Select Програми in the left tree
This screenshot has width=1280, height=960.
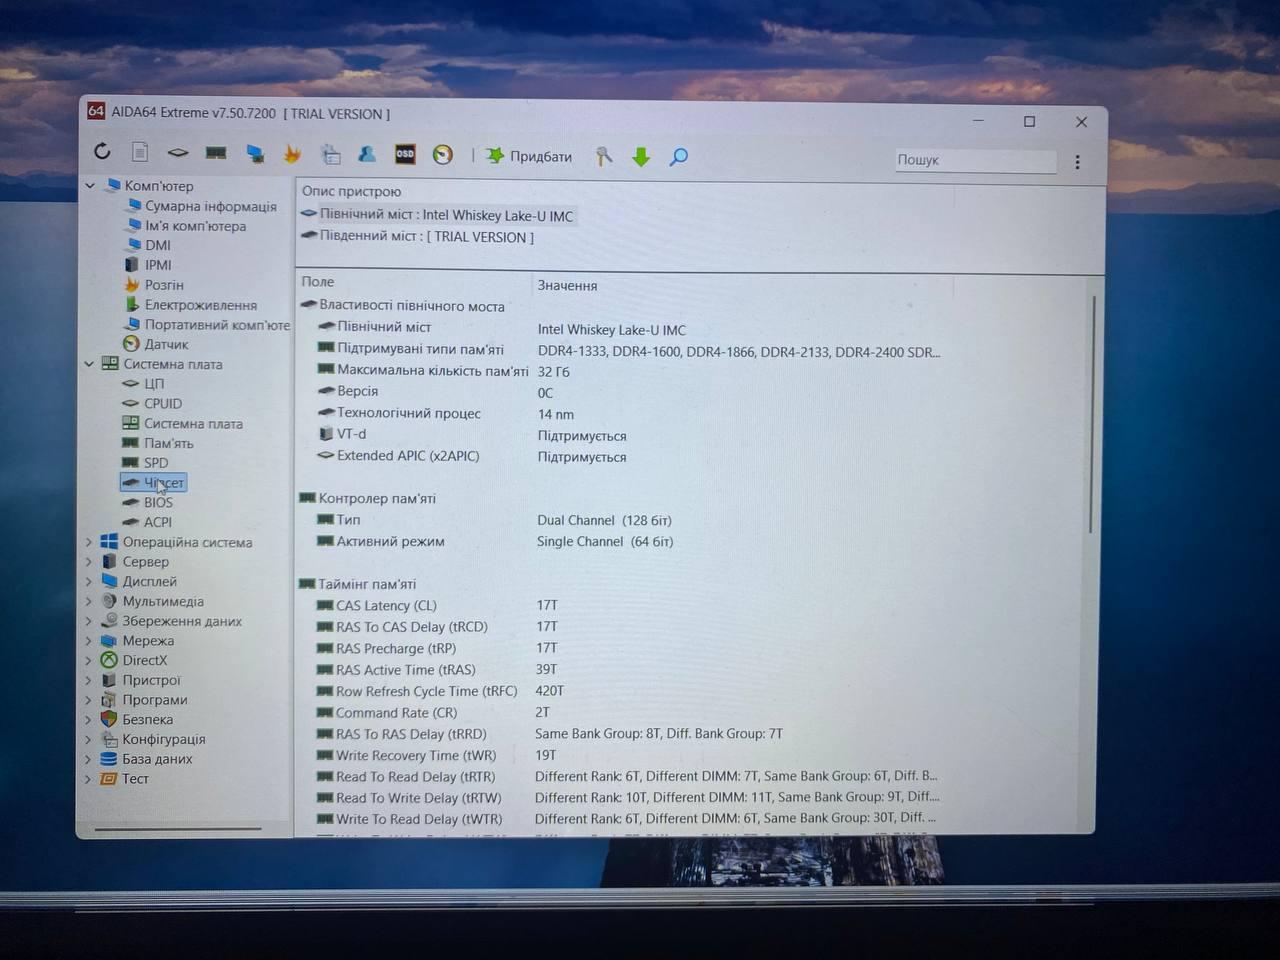click(x=154, y=700)
